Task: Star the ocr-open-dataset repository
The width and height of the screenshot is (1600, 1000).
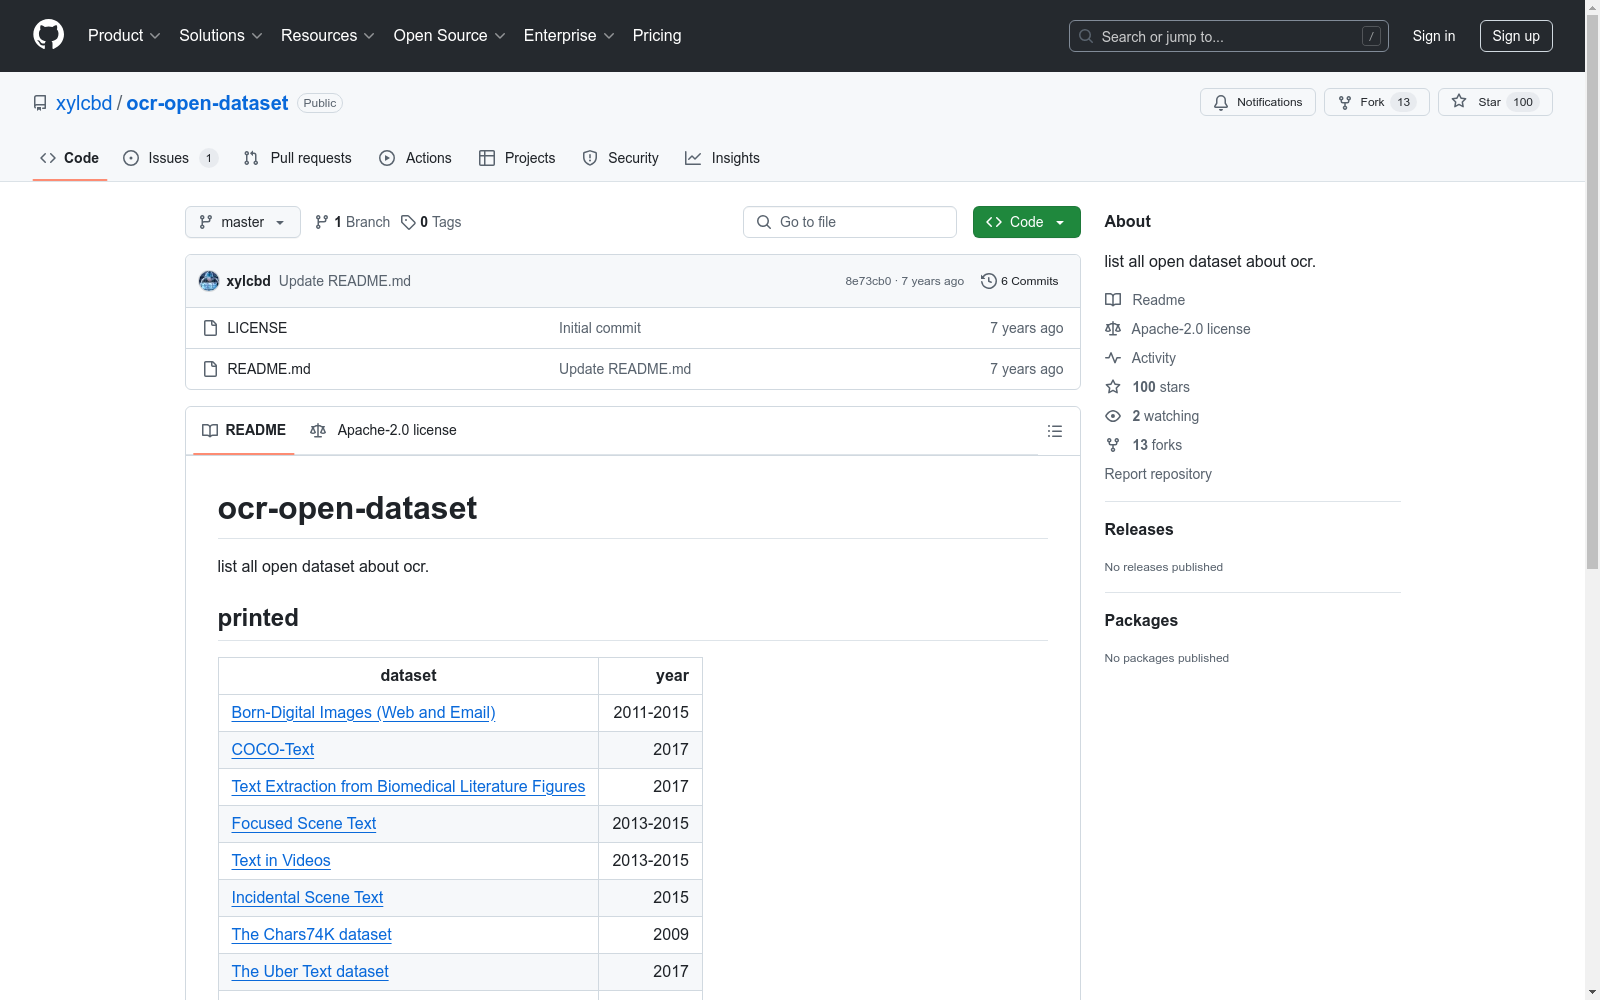Action: (x=1495, y=102)
